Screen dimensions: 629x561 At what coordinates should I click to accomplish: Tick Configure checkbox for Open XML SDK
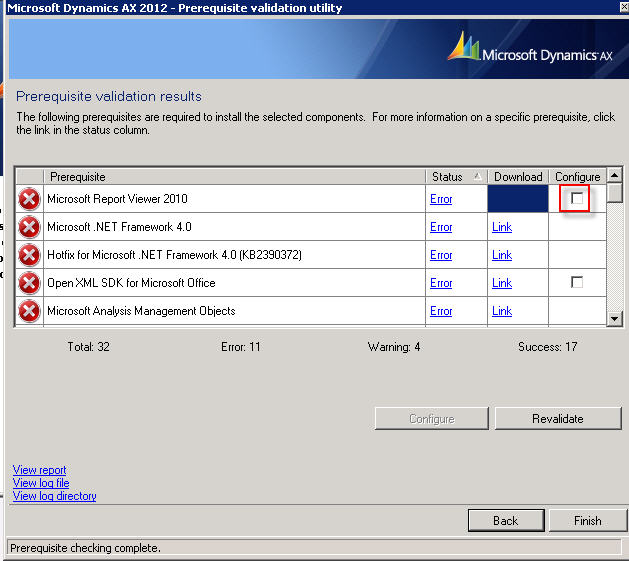577,282
